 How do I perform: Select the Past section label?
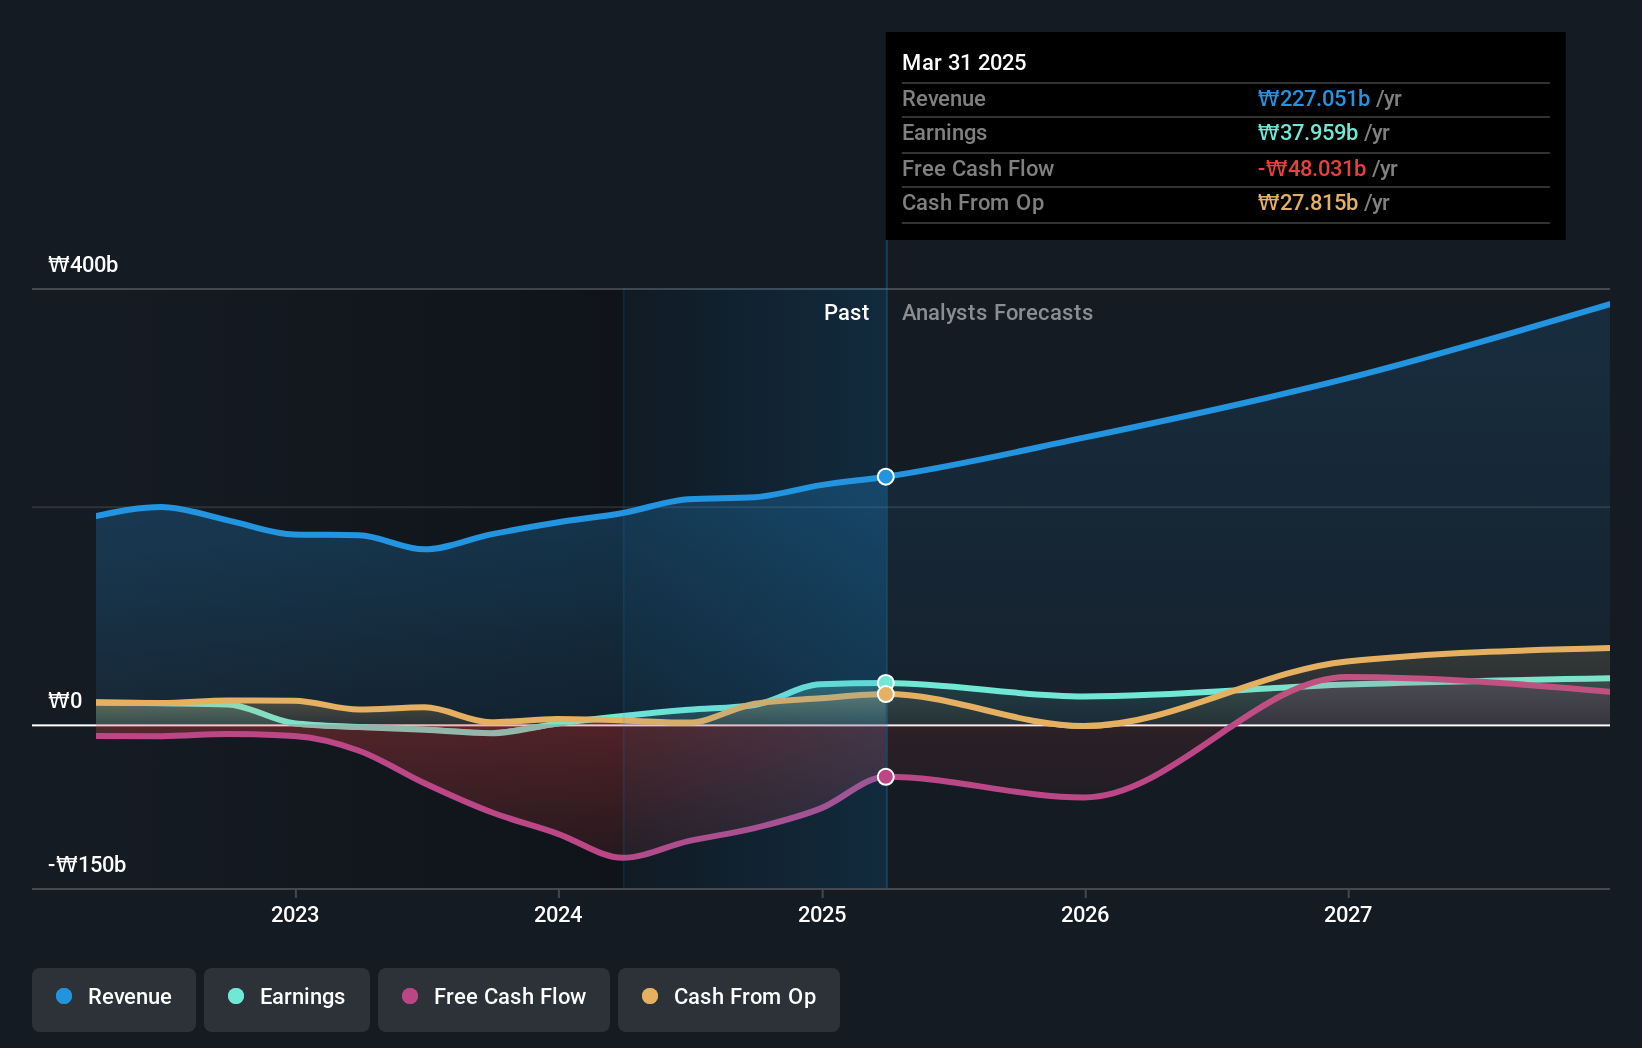coord(847,312)
